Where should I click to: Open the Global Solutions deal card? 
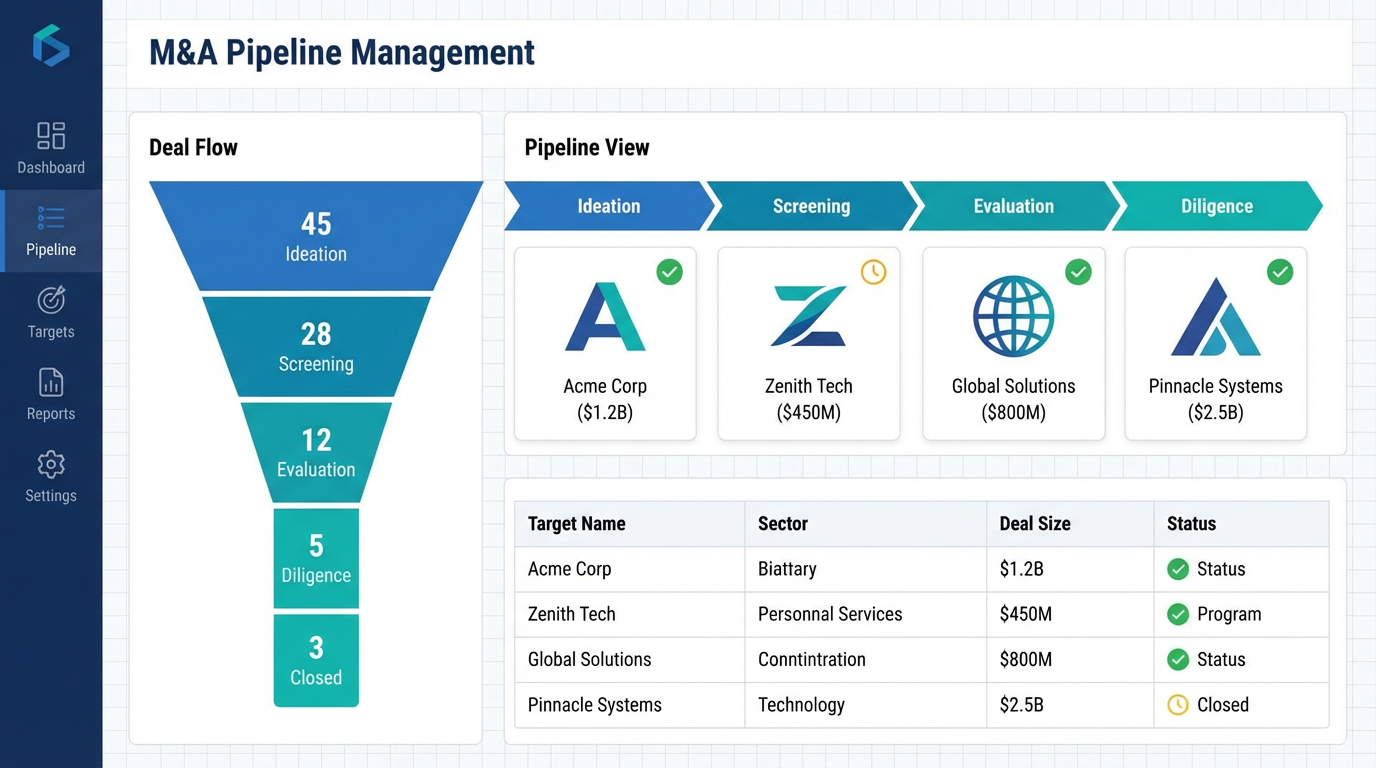[1013, 343]
